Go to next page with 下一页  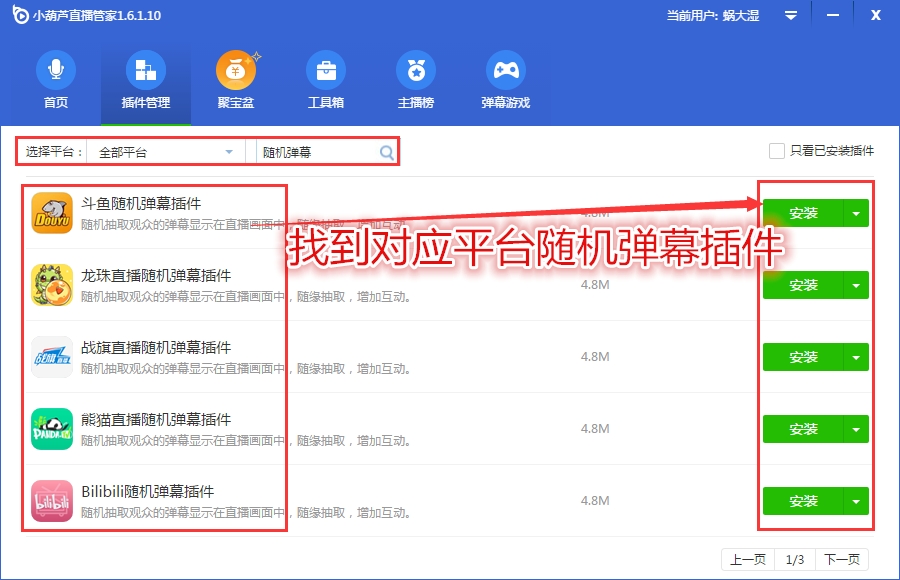pos(842,559)
